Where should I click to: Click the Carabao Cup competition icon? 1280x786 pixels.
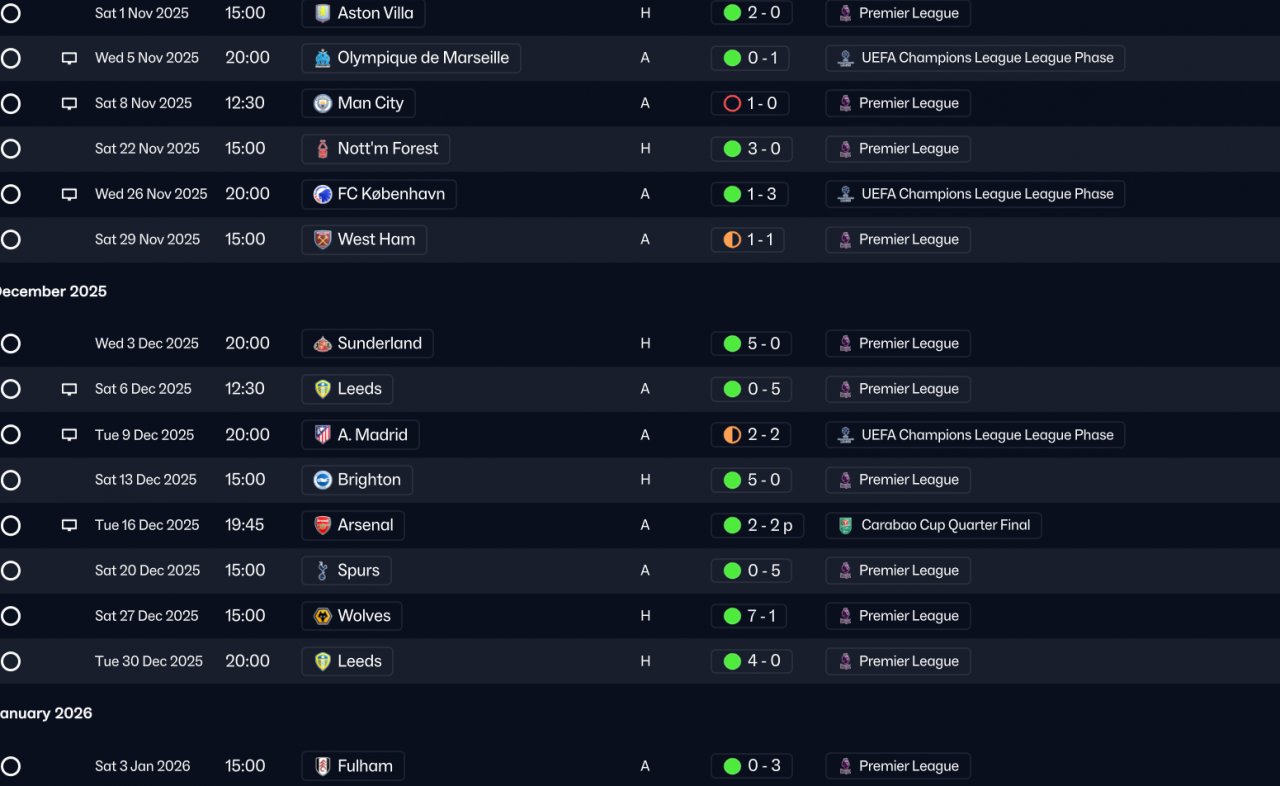[x=845, y=525]
